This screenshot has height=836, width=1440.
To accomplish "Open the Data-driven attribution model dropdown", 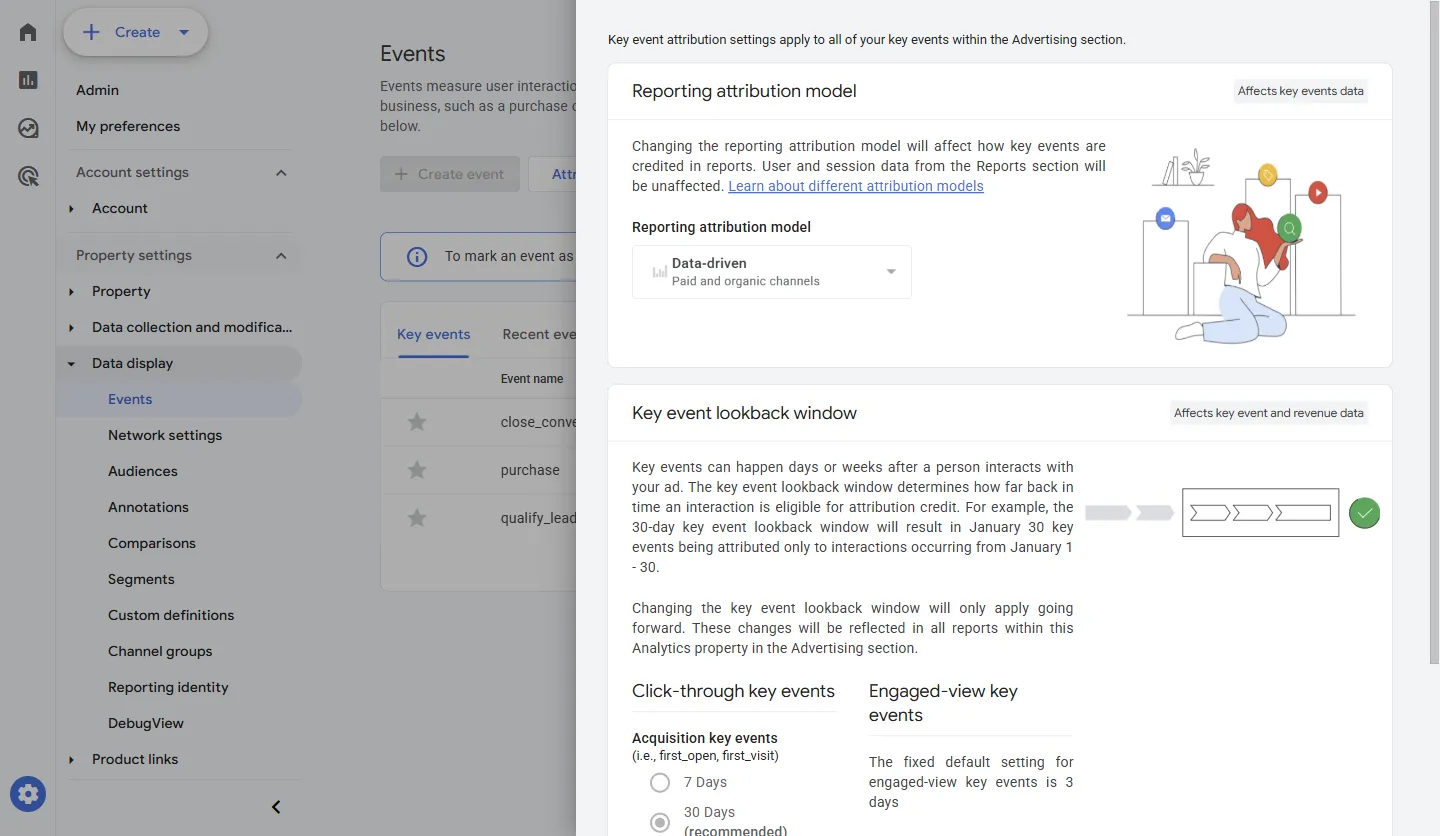I will pyautogui.click(x=772, y=272).
